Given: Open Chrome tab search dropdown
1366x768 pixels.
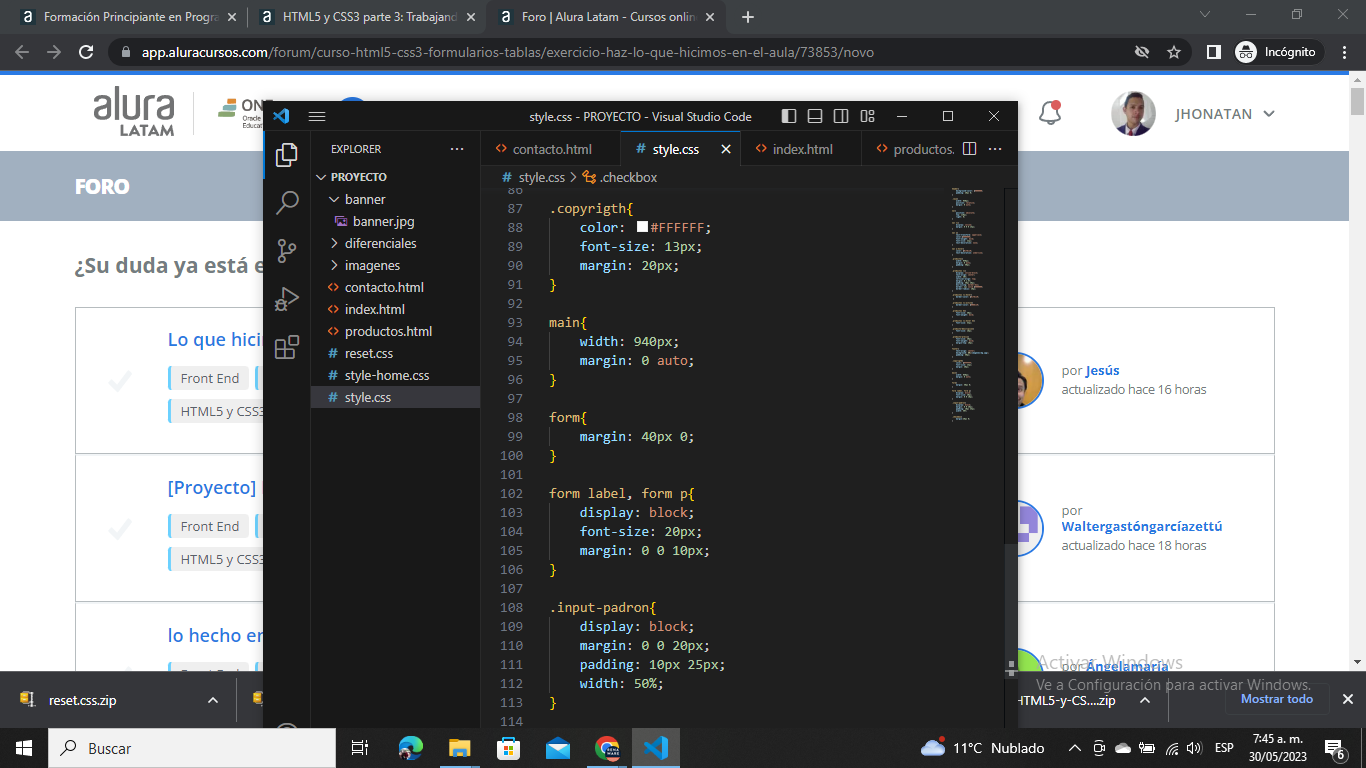Looking at the screenshot, I should [1204, 15].
